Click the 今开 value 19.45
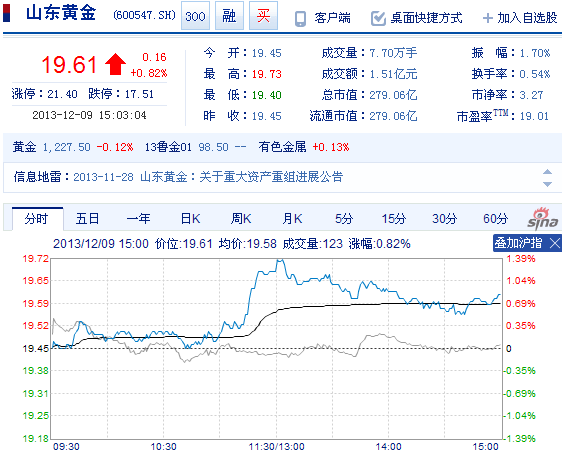This screenshot has height=450, width=562. (x=266, y=53)
